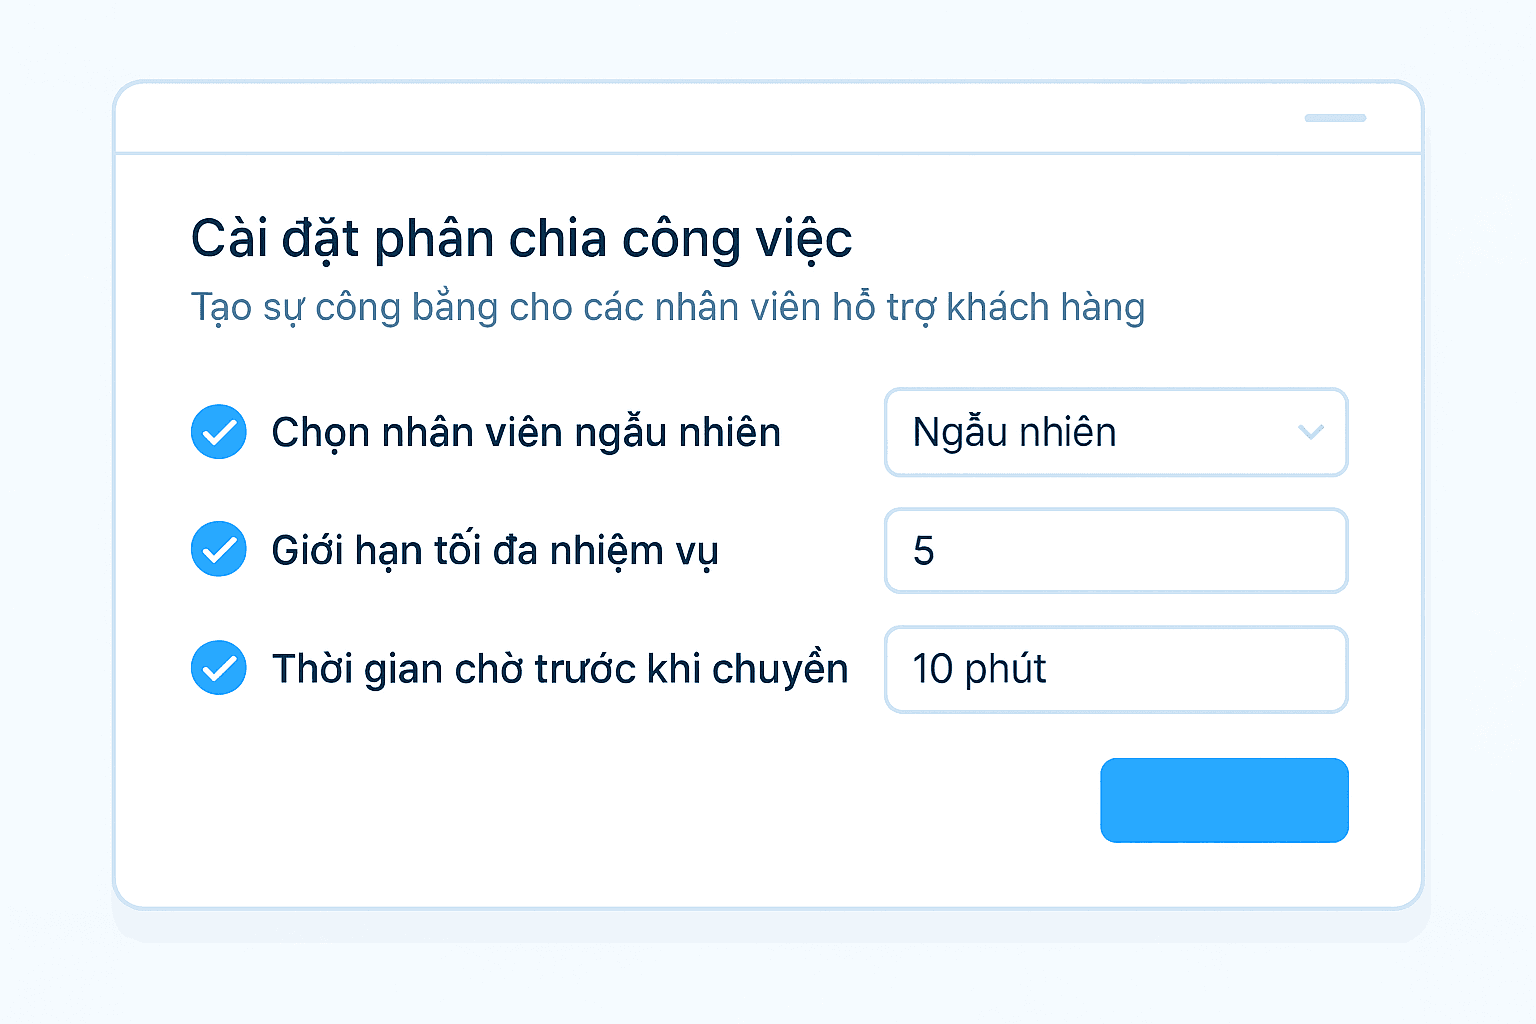This screenshot has width=1536, height=1024.
Task: Click the "Thời gian chờ trước khi chuyển" label
Action: 560,669
